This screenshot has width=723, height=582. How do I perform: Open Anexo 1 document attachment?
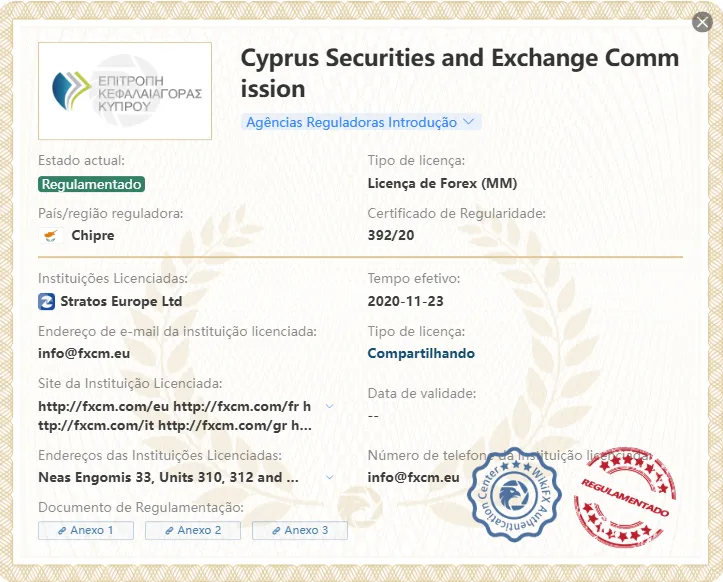point(86,530)
